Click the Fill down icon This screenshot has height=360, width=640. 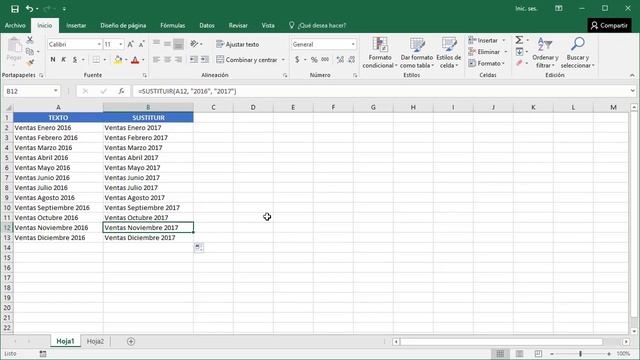pyautogui.click(x=519, y=51)
